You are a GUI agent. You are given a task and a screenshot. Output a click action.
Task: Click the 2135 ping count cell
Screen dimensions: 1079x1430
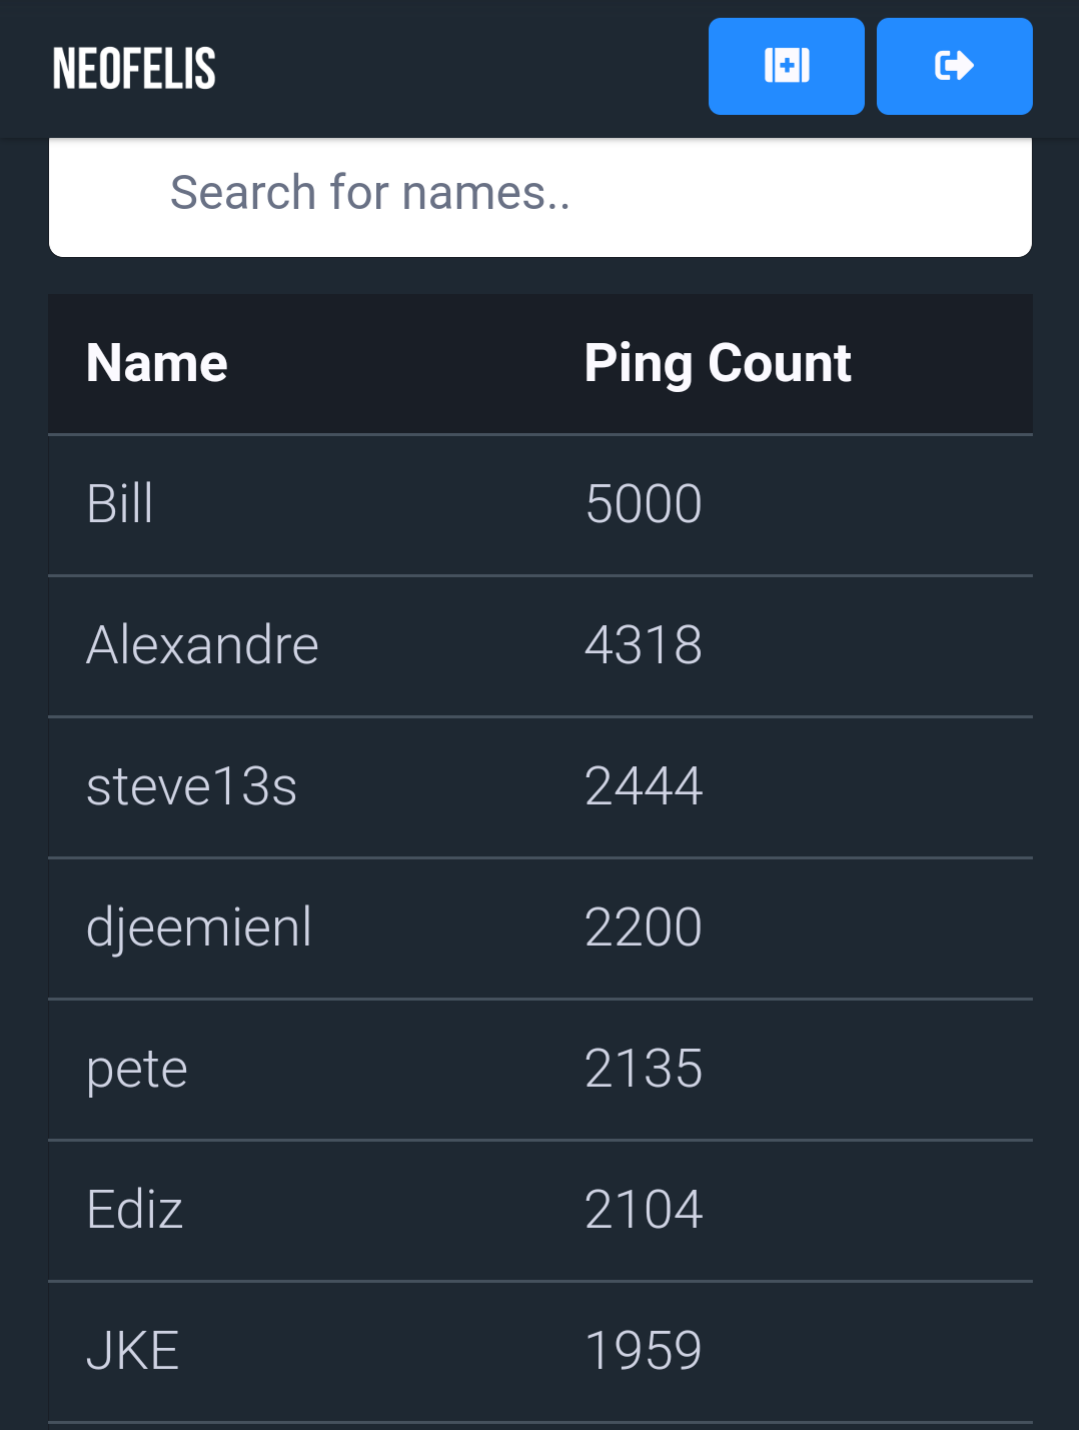point(644,1069)
